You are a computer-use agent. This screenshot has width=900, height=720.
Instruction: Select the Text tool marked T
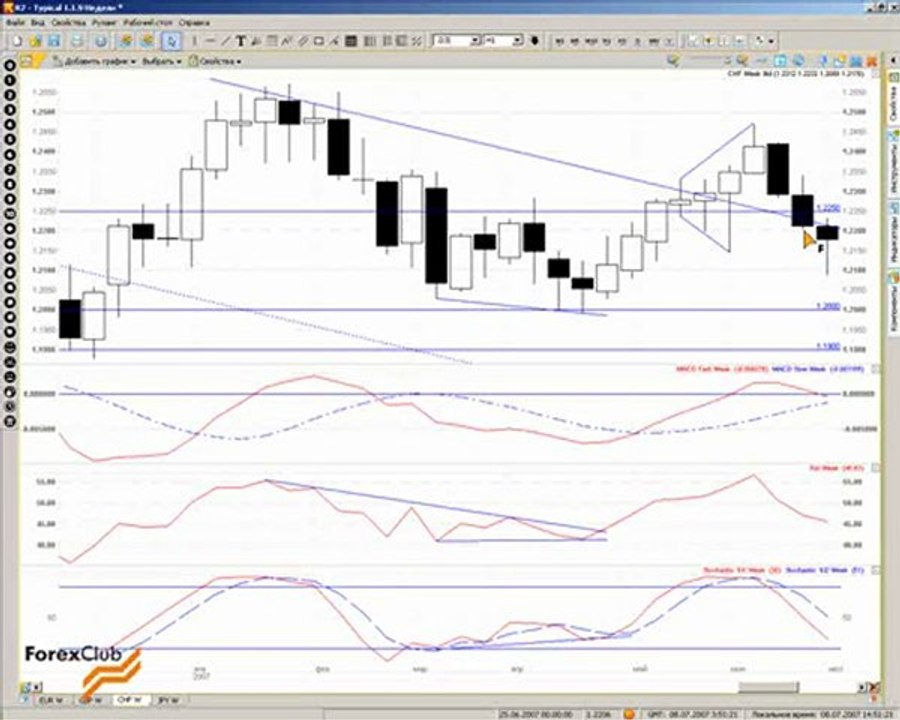pos(240,41)
